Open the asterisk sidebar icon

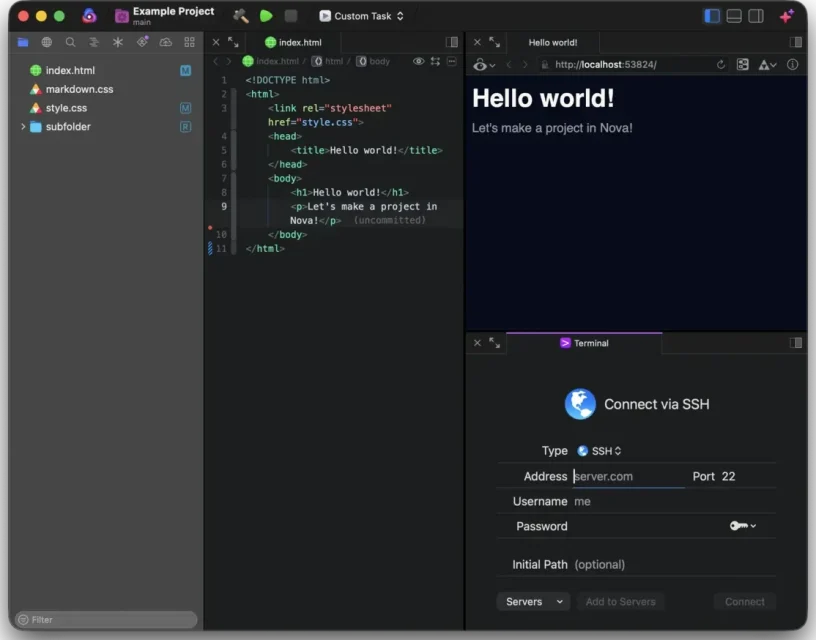(118, 42)
